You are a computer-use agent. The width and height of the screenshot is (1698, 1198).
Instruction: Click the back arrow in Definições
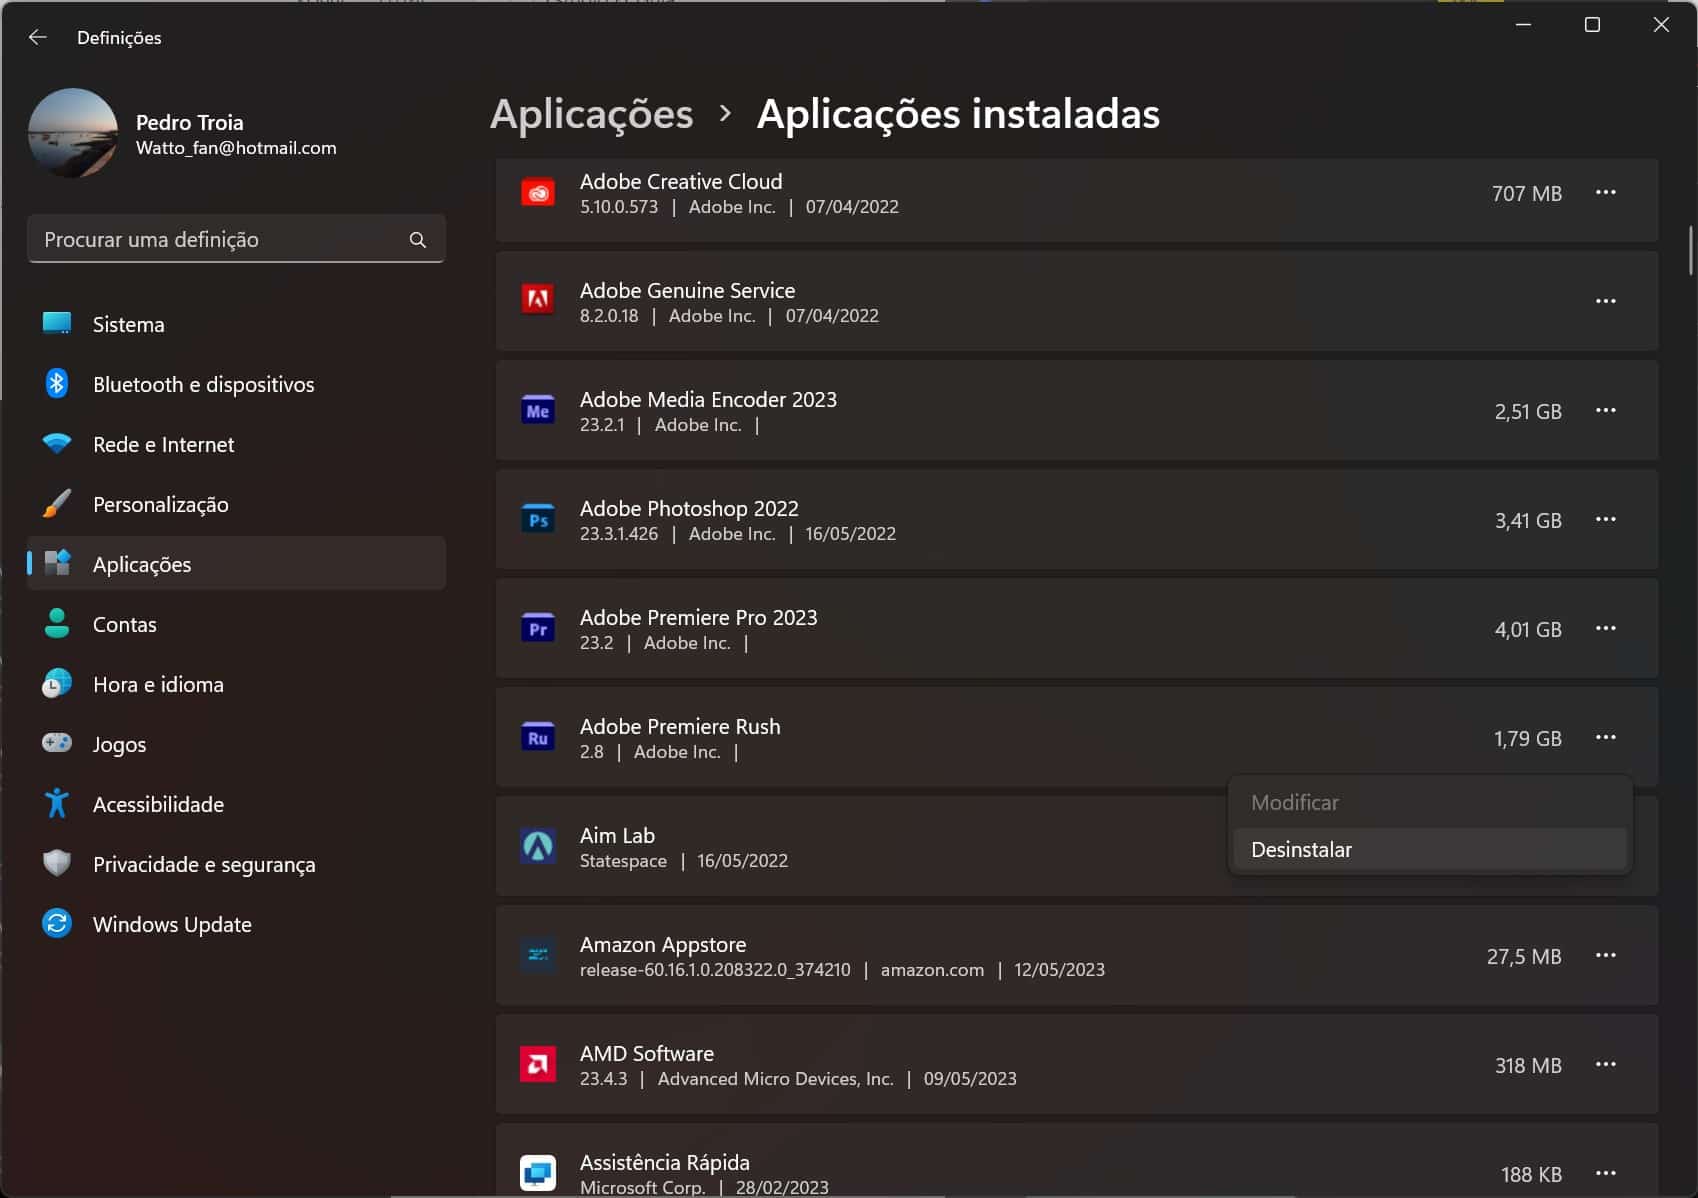coord(38,37)
